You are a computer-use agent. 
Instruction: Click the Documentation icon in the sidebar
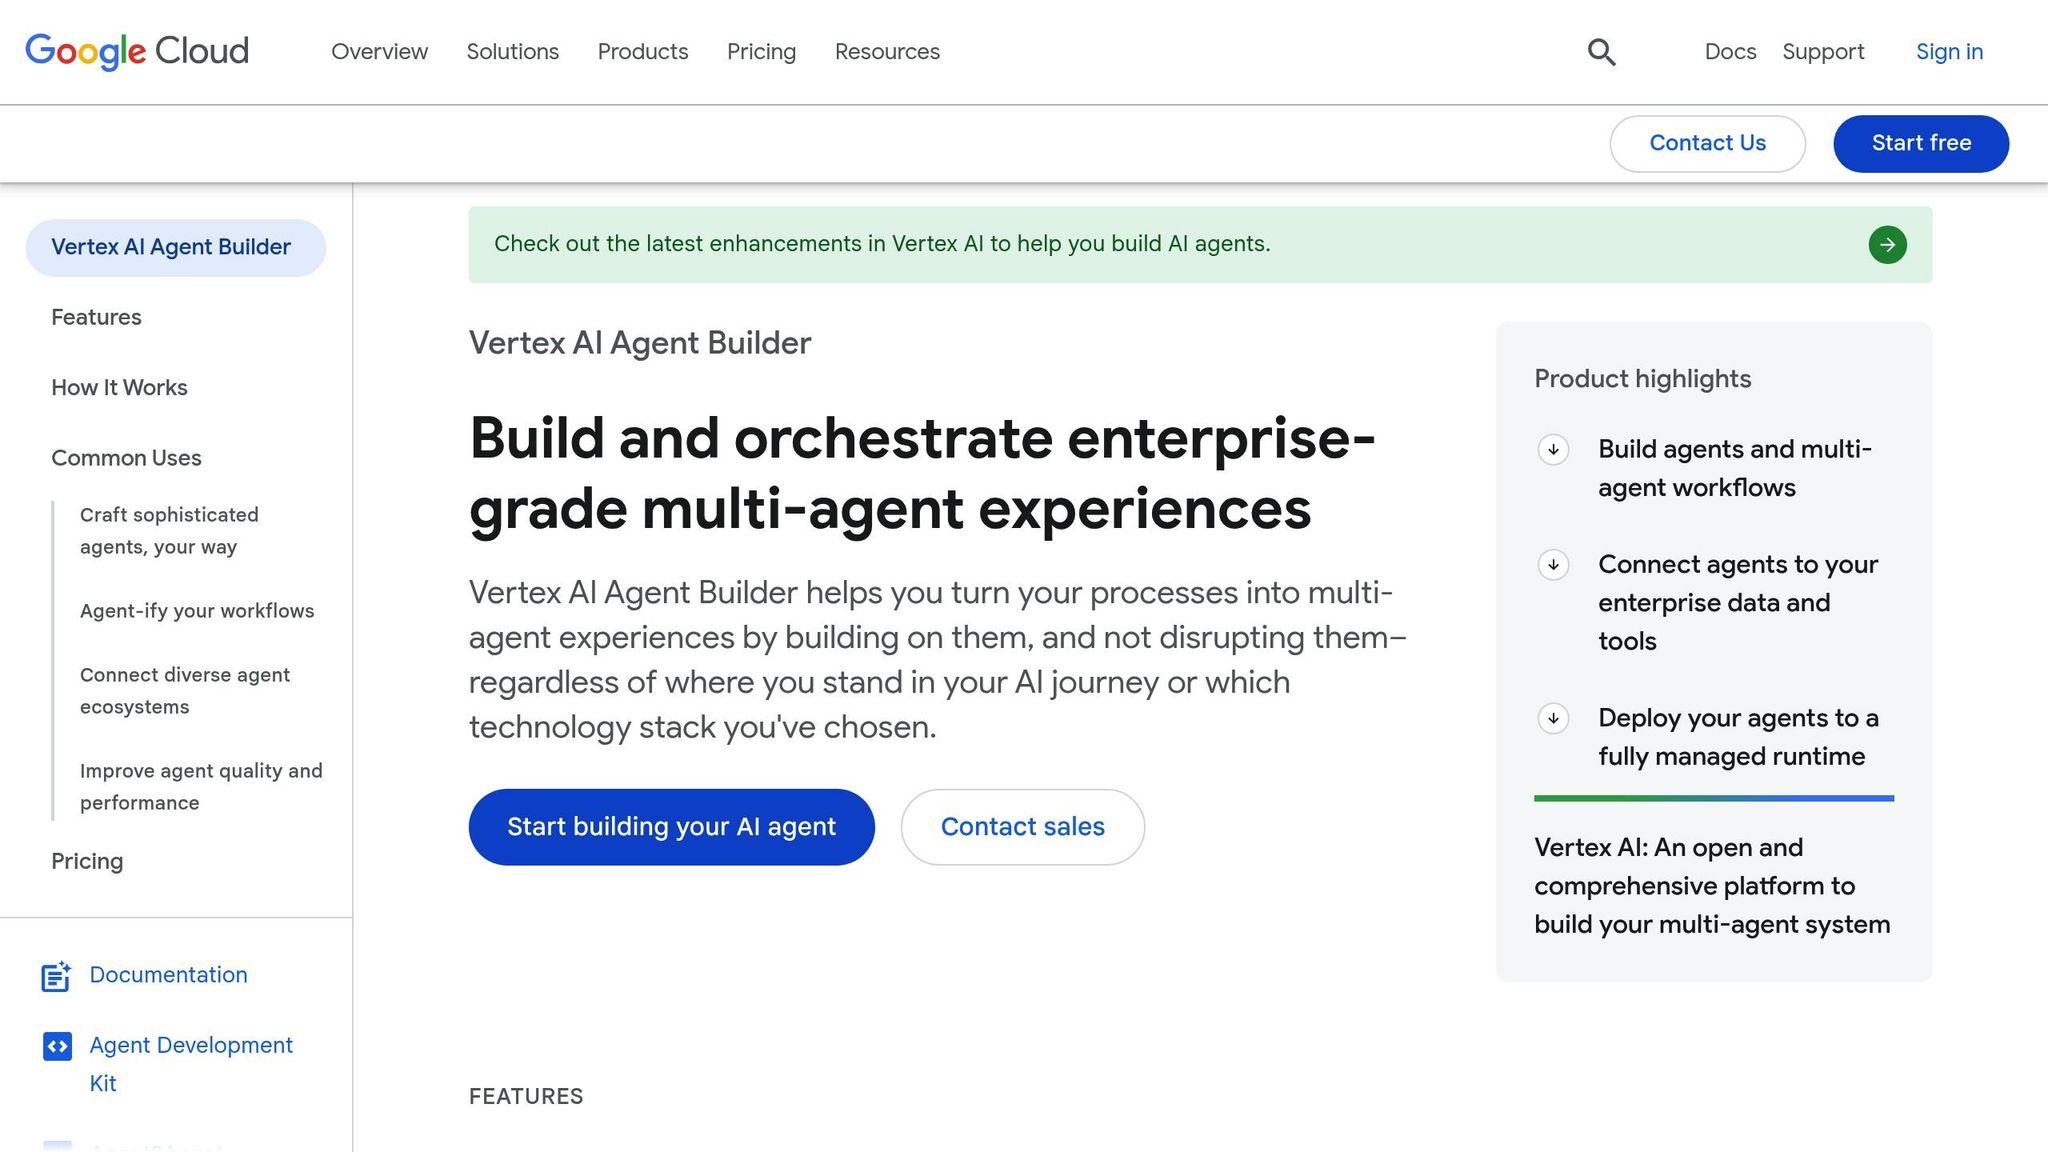pos(56,976)
